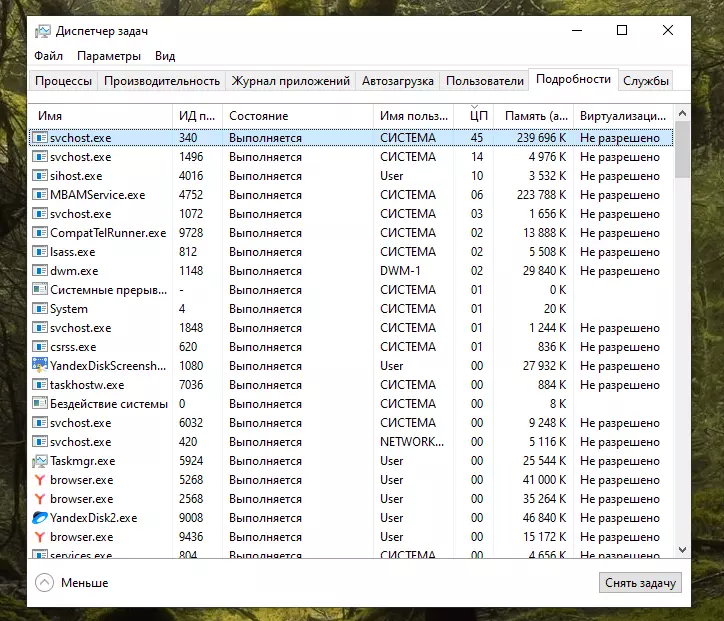Click the MBAMService.exe process icon

pyautogui.click(x=40, y=194)
